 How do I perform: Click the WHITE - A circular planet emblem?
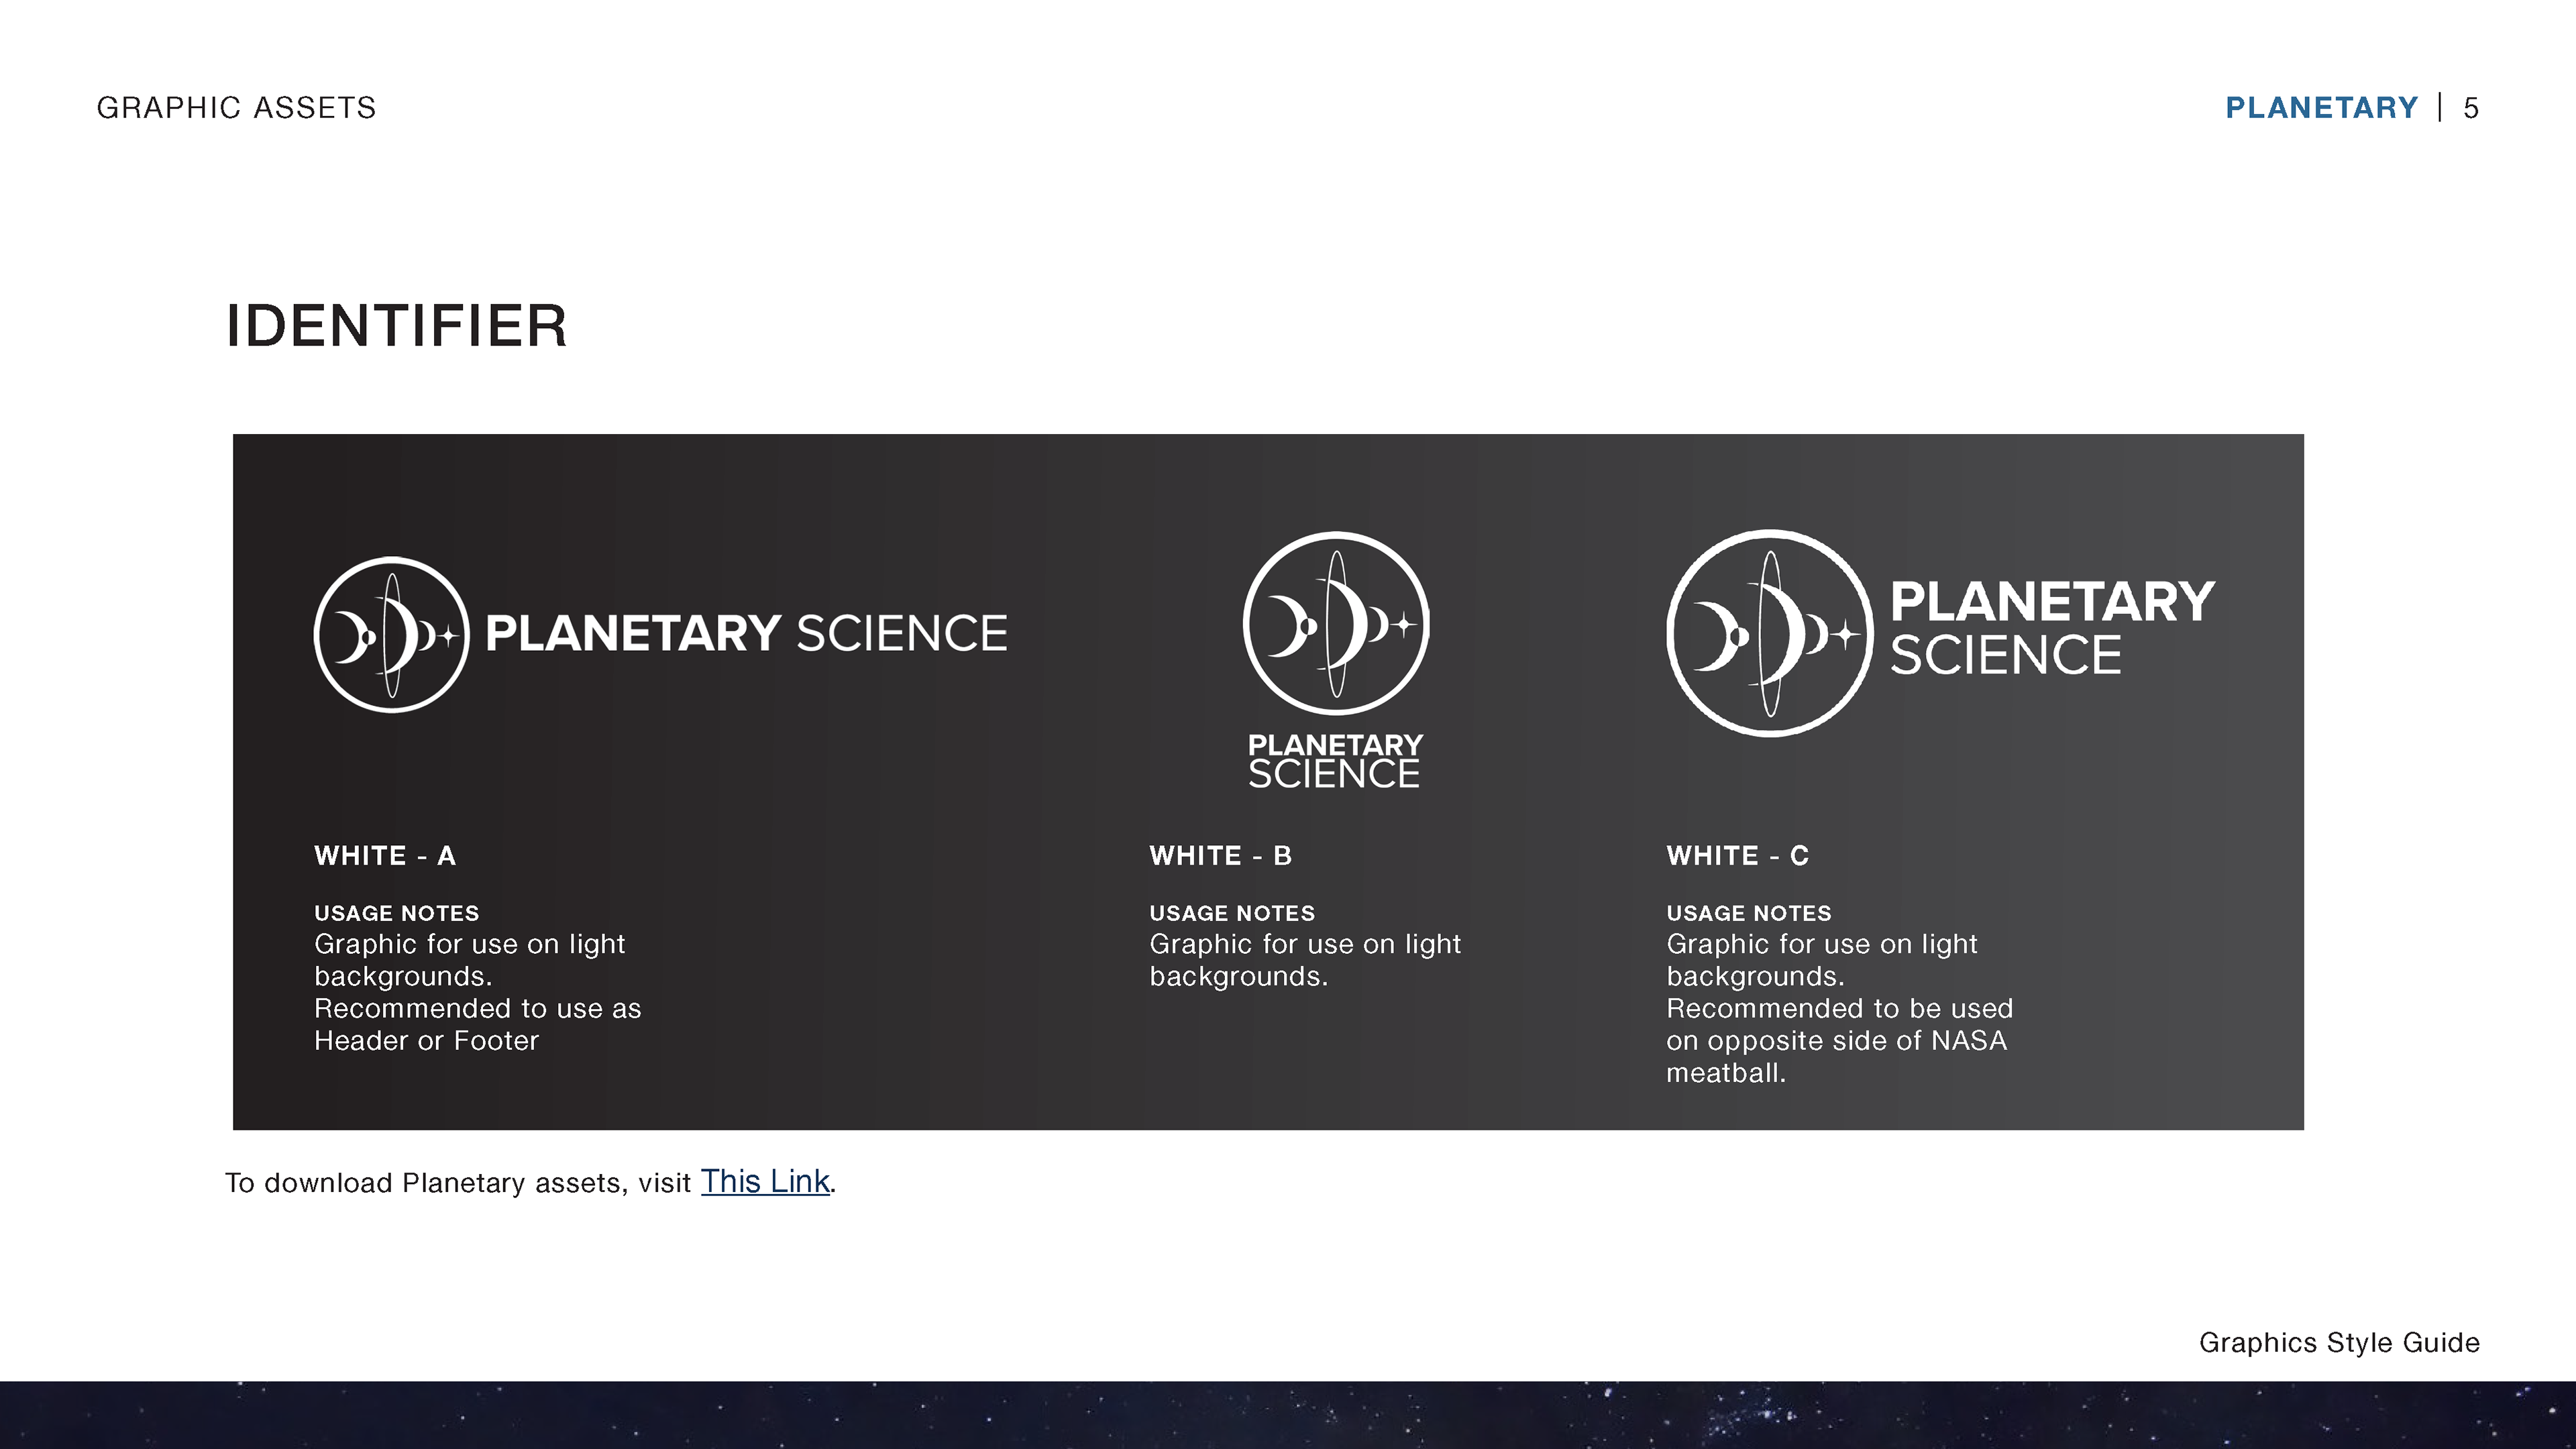tap(391, 635)
